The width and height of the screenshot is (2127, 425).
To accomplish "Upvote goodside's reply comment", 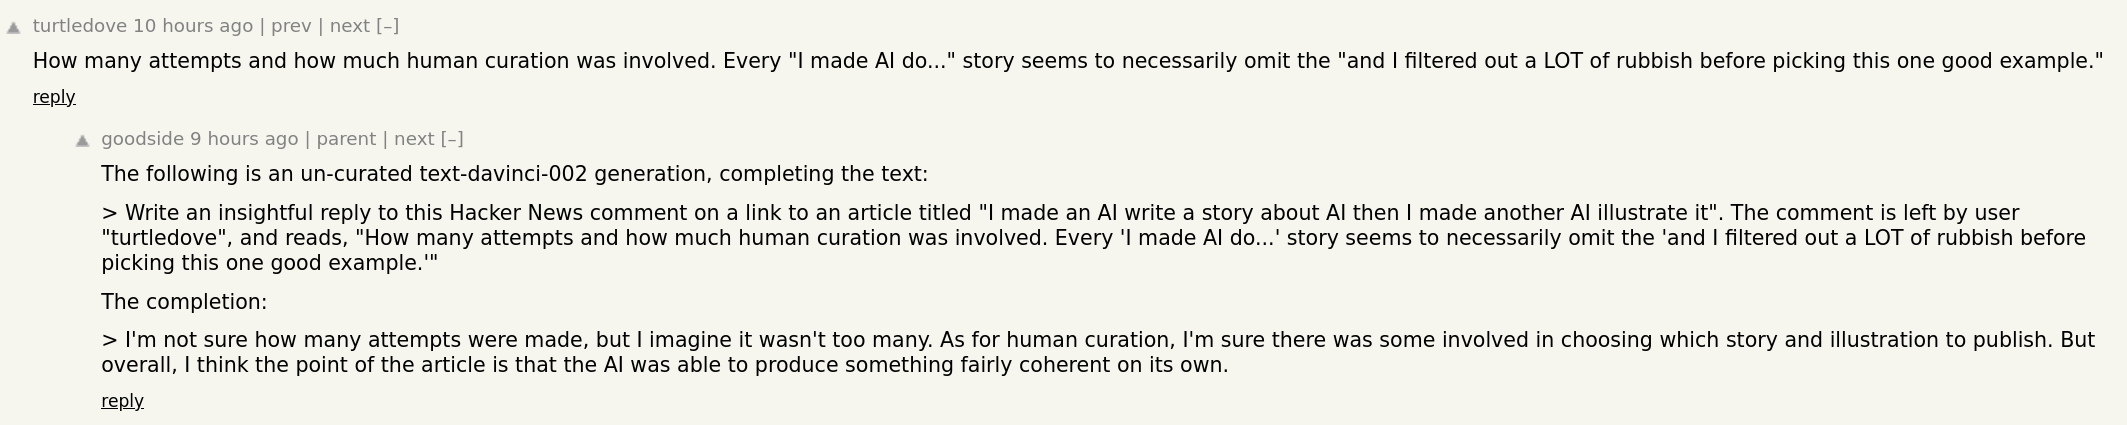I will click(83, 141).
